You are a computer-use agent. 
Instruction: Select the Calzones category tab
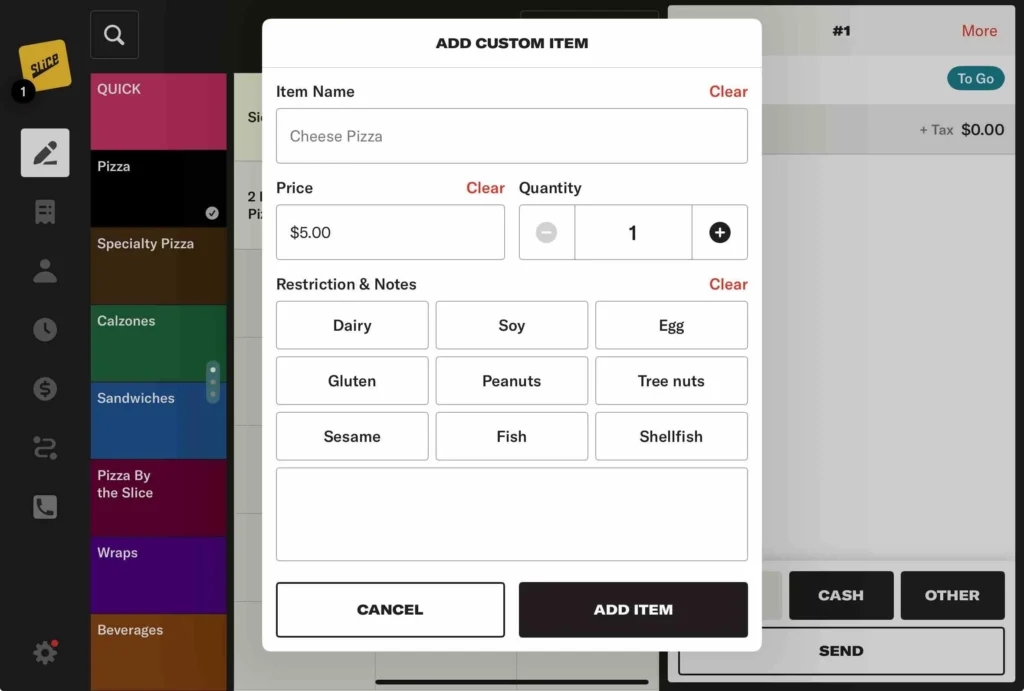click(158, 343)
